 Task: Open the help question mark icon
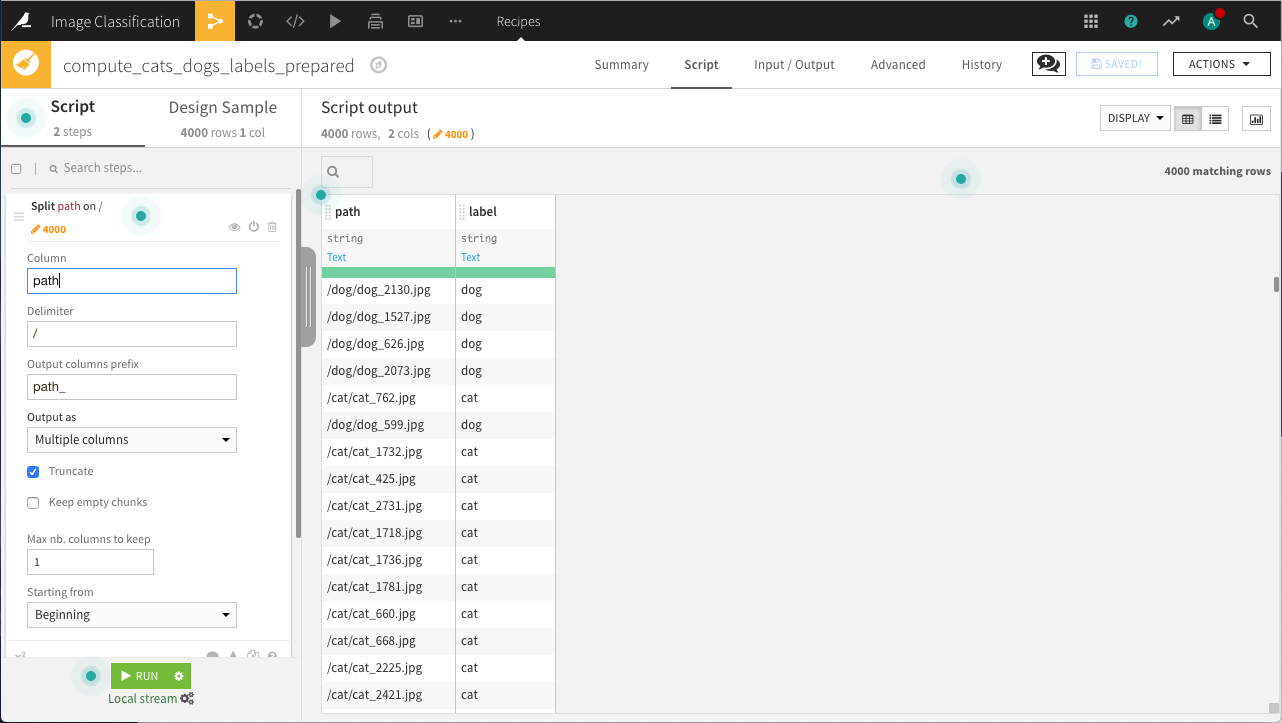click(x=1130, y=20)
